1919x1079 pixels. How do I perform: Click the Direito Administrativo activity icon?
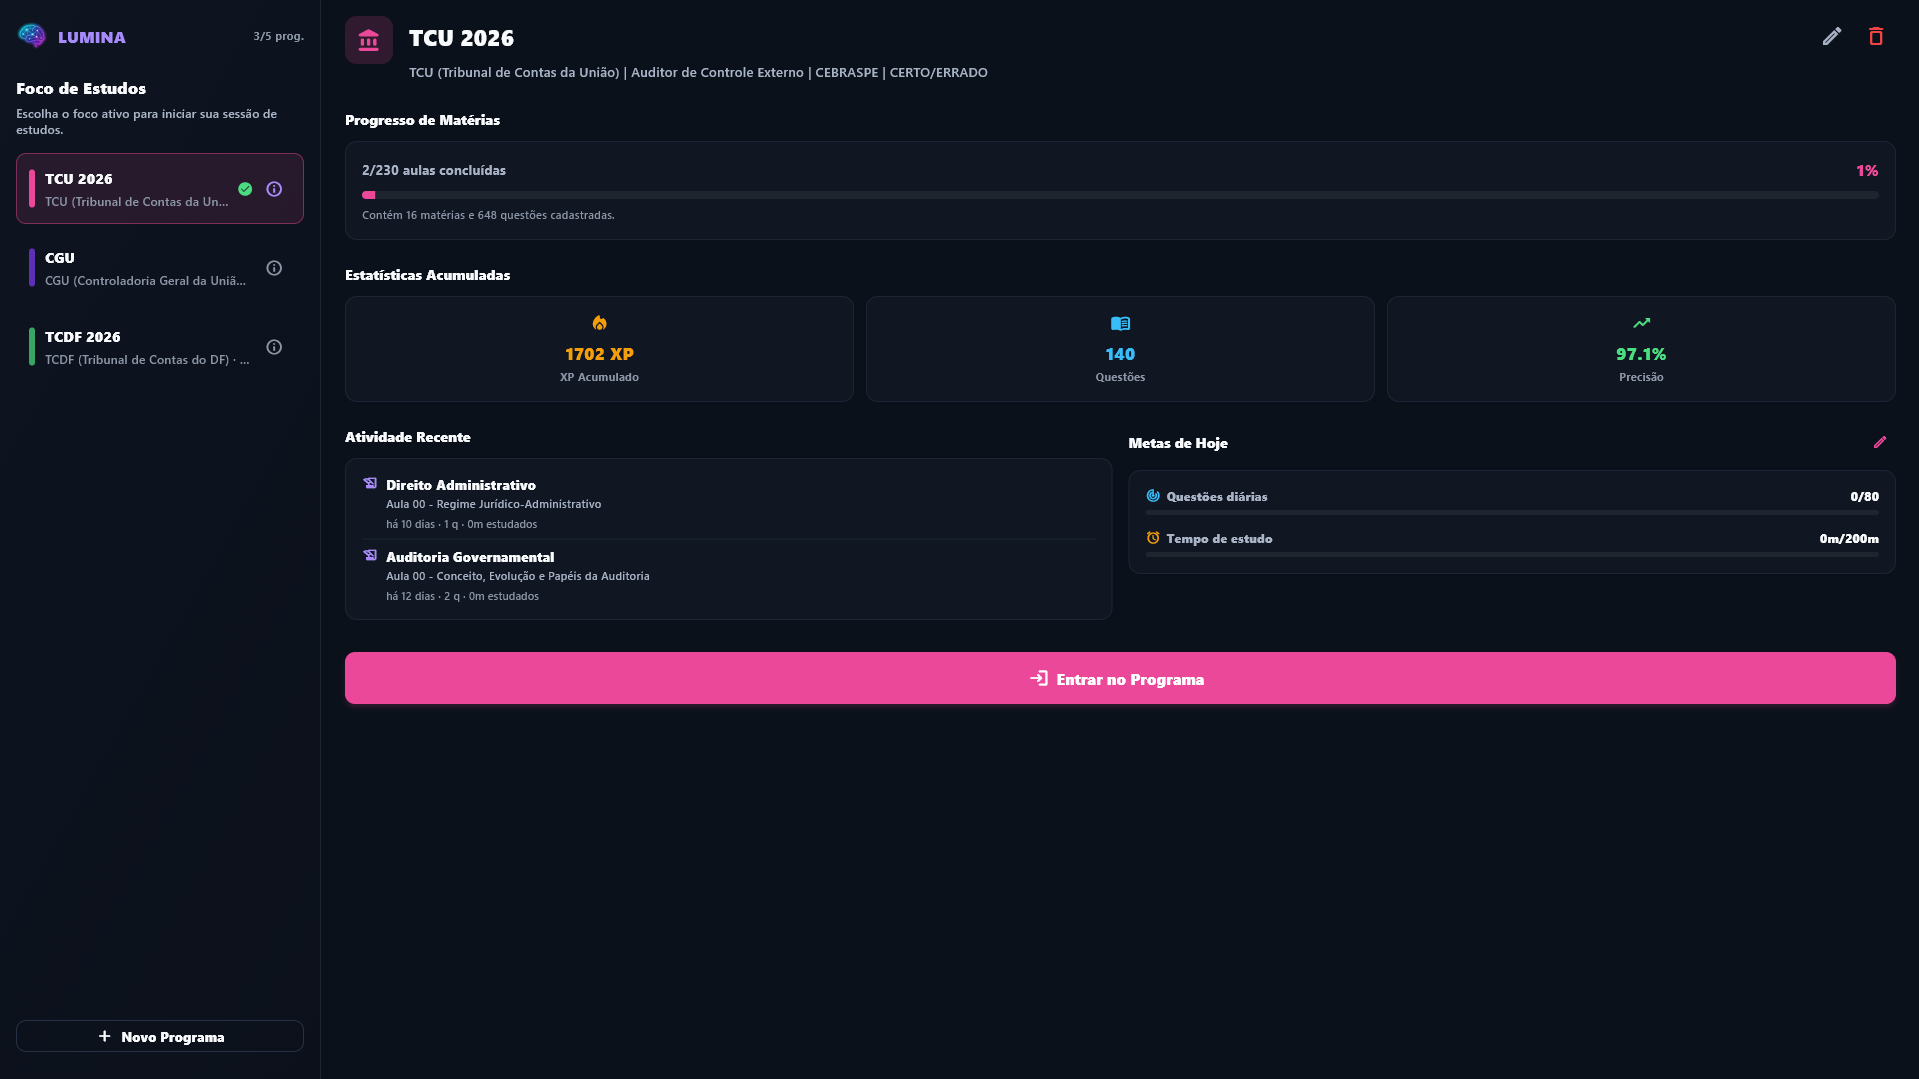pyautogui.click(x=370, y=484)
